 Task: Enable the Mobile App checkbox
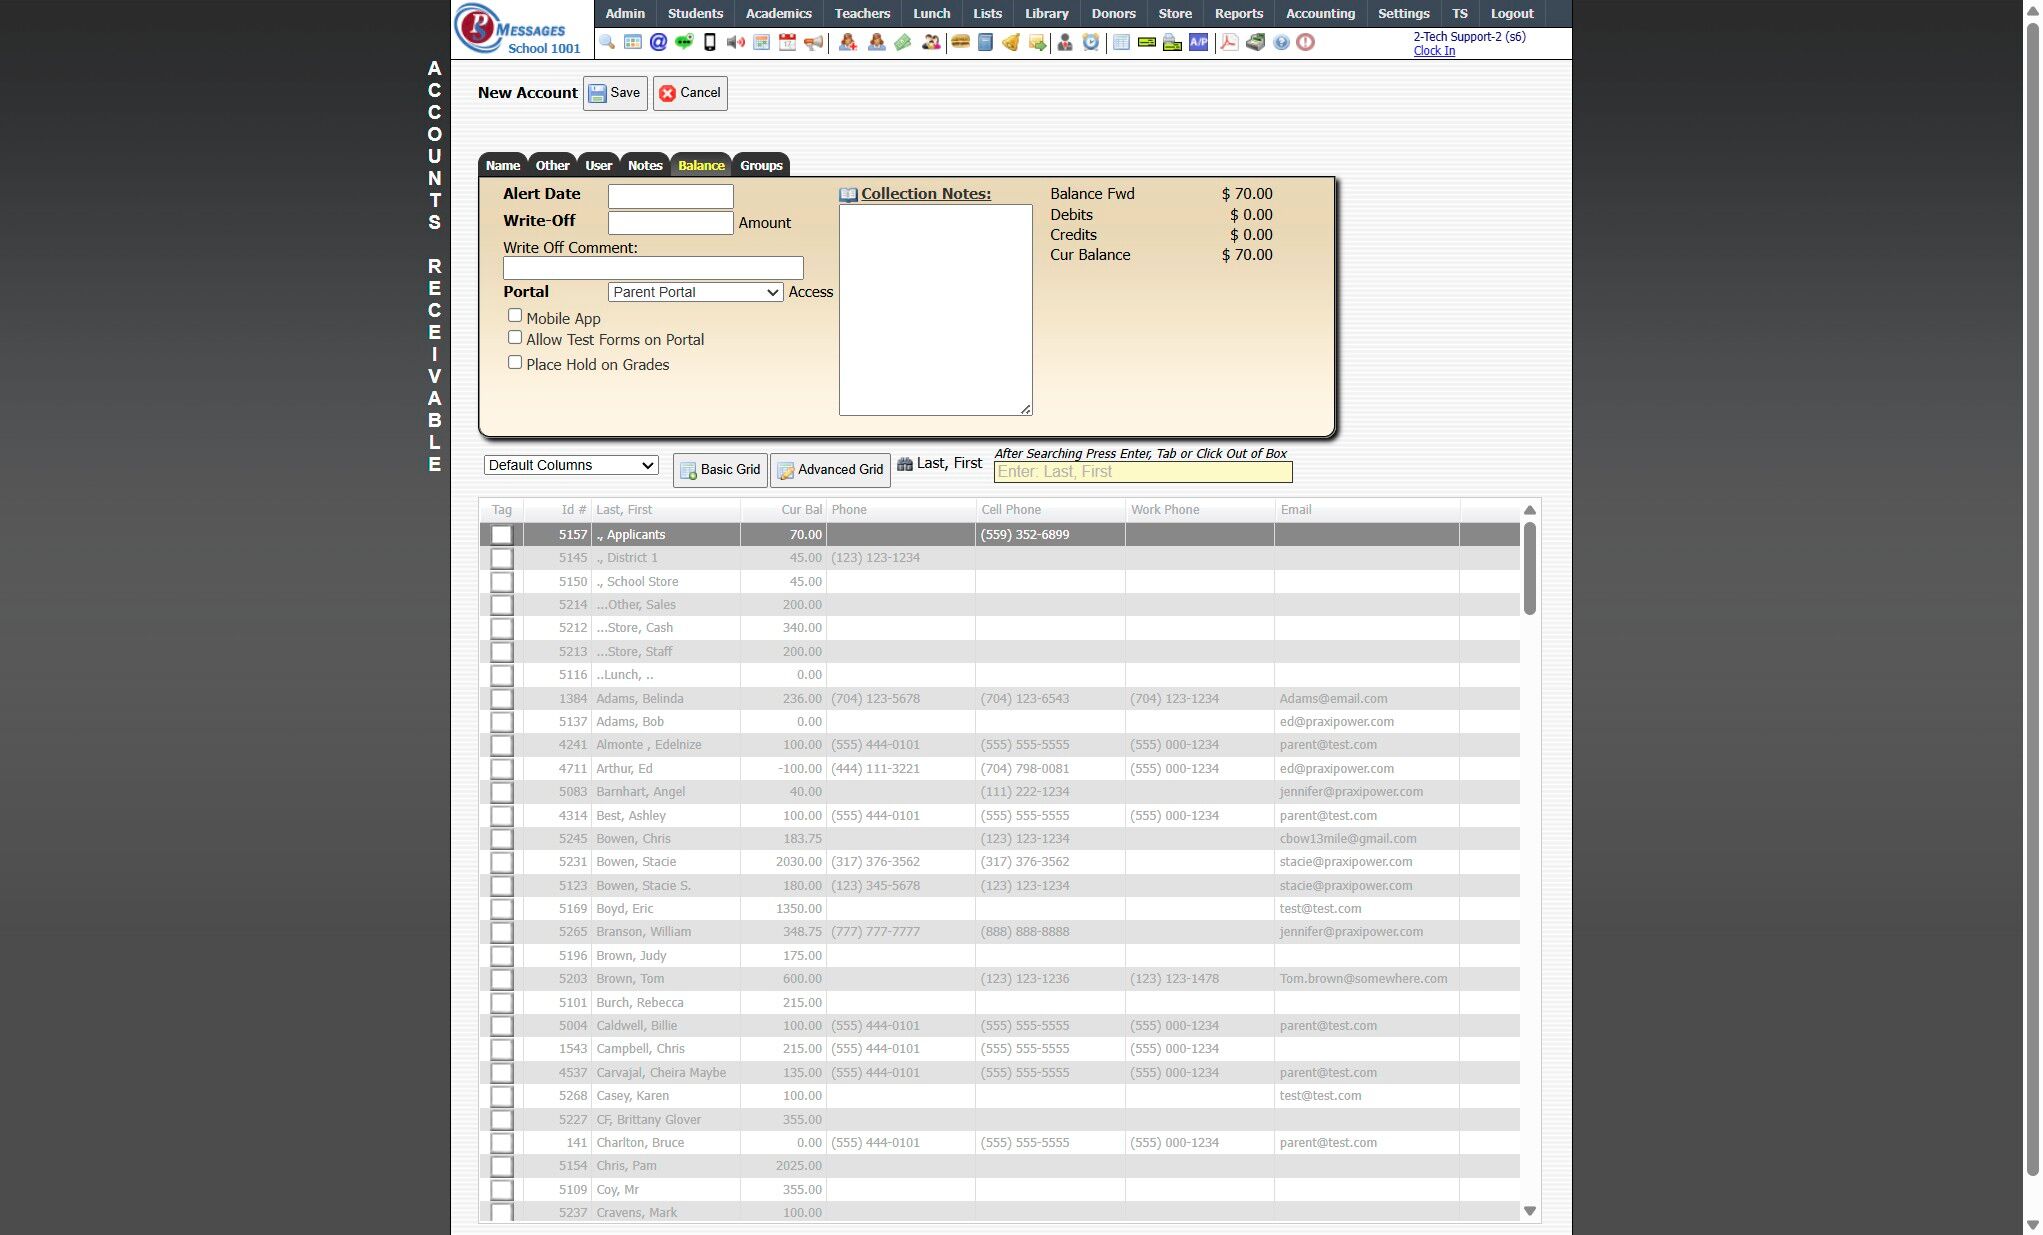tap(515, 316)
